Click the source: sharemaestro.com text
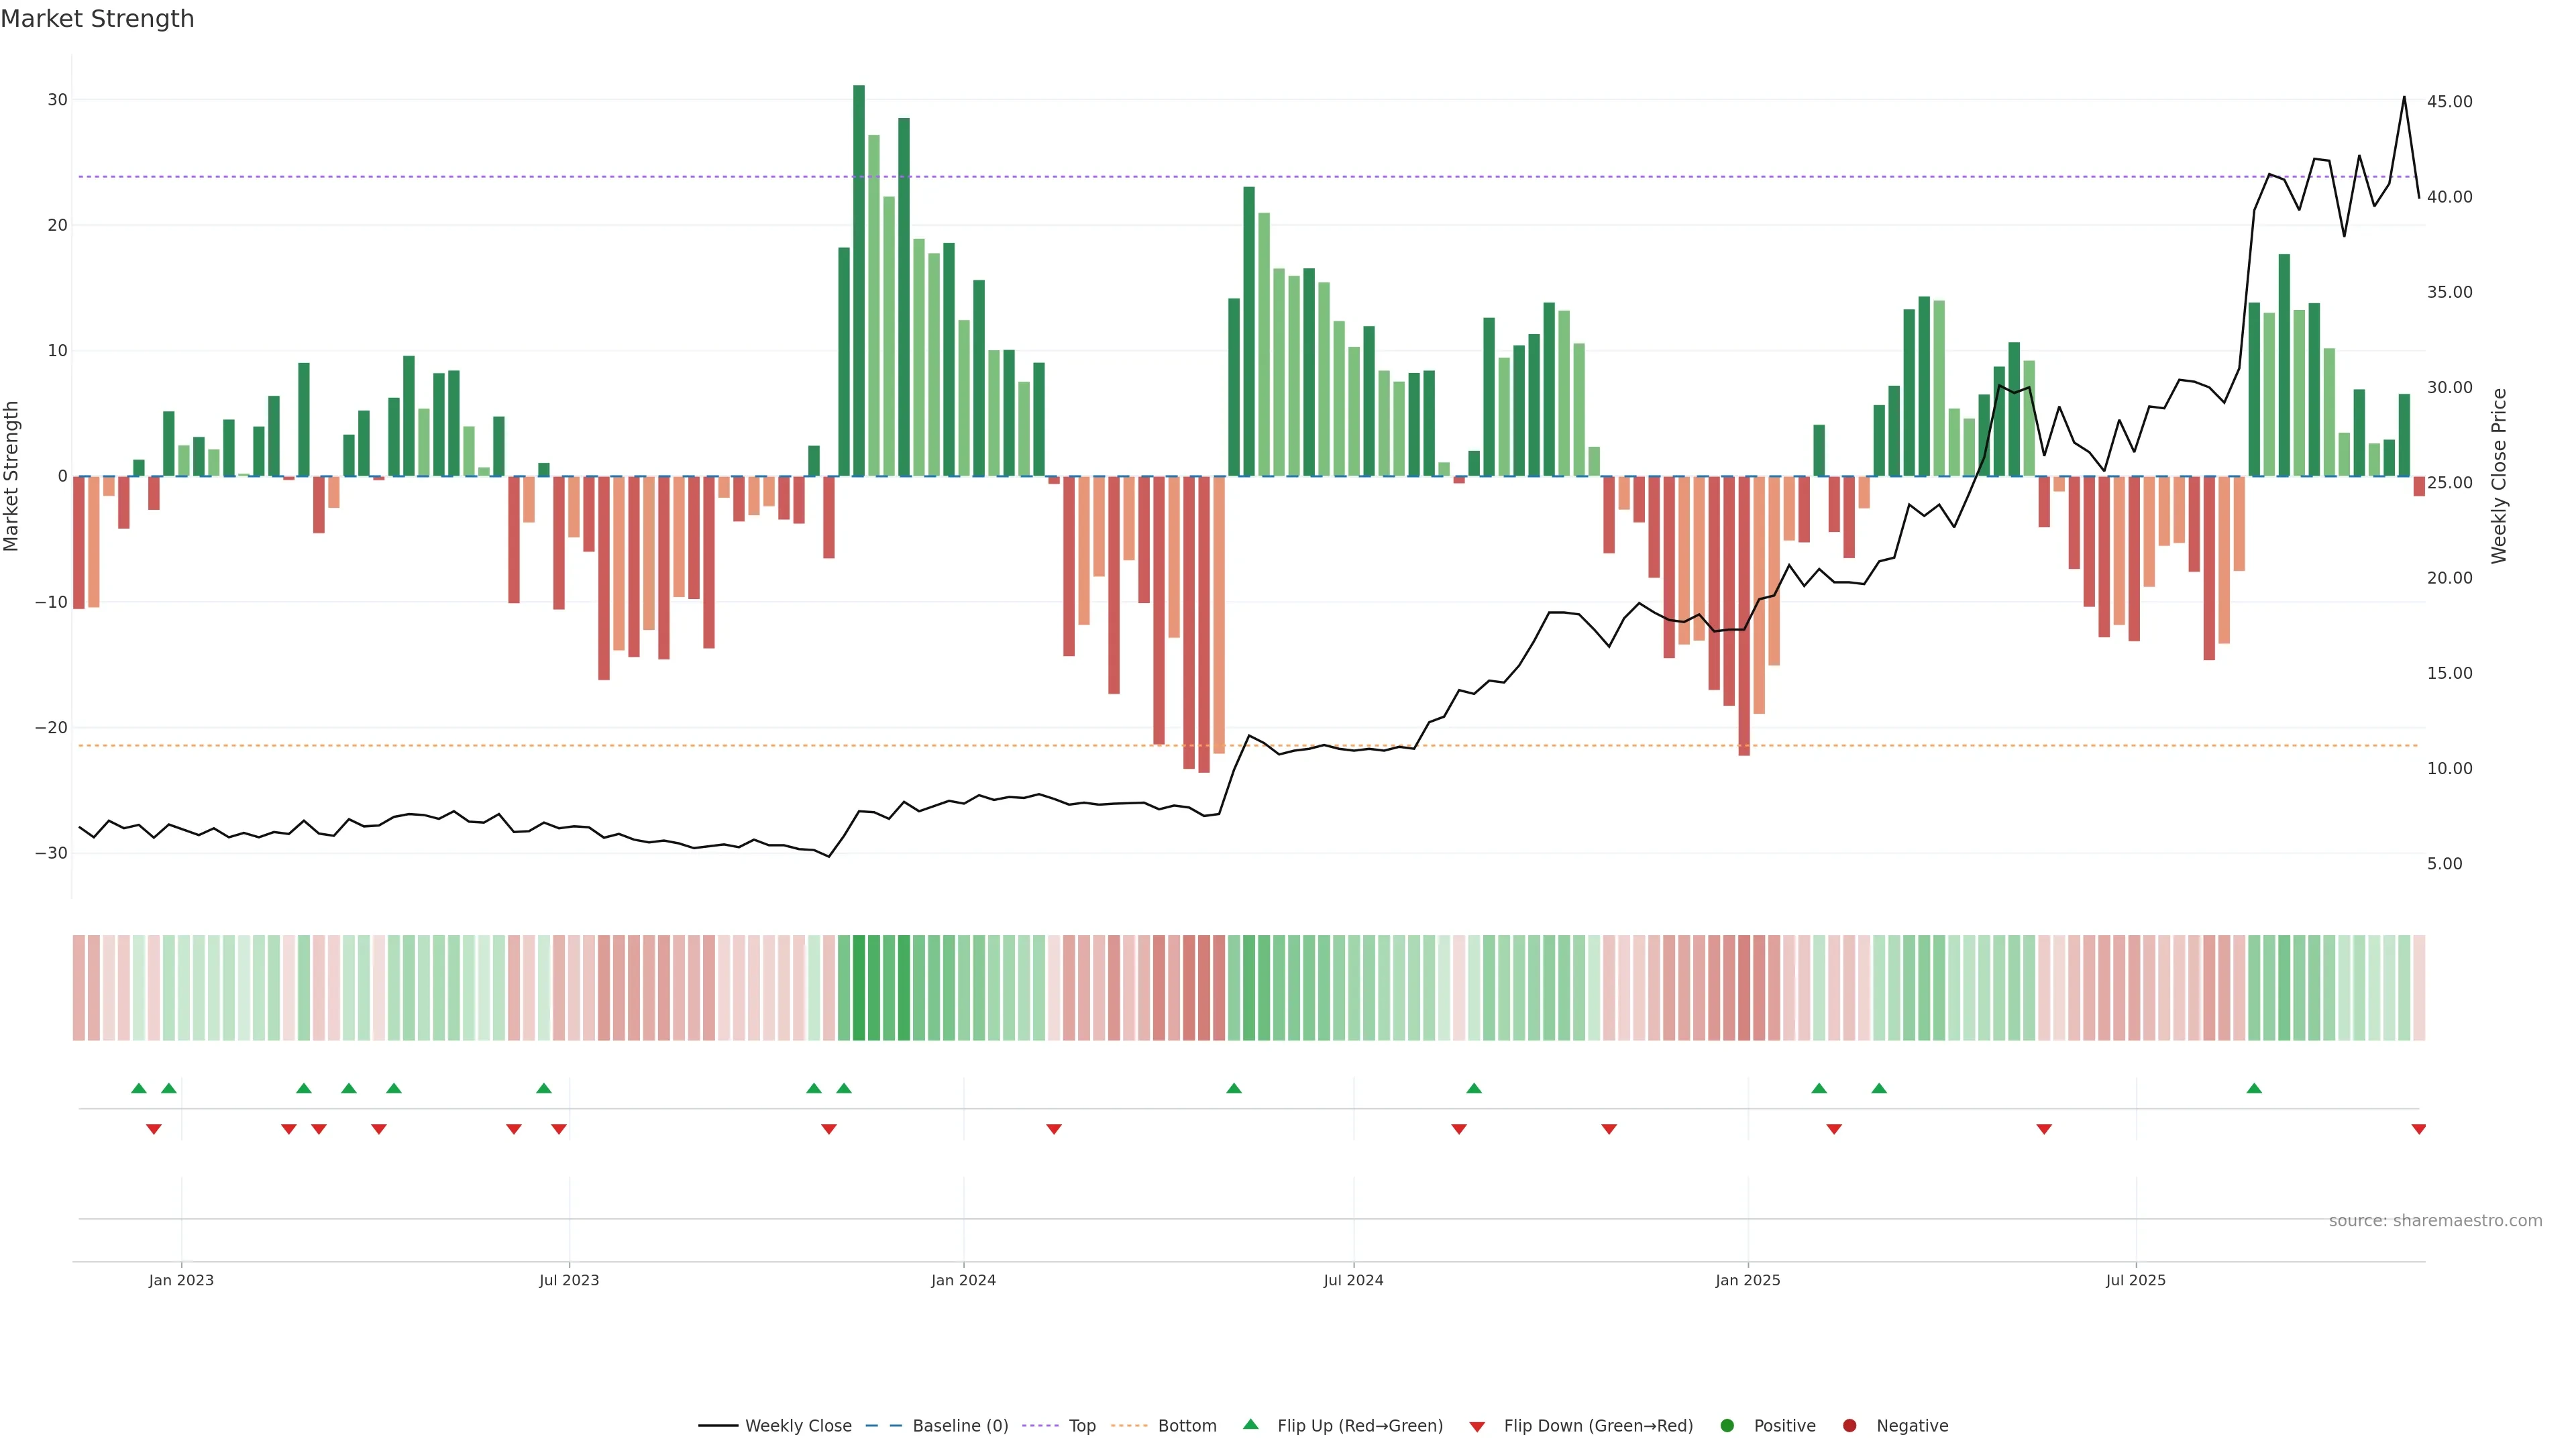 click(2435, 1221)
